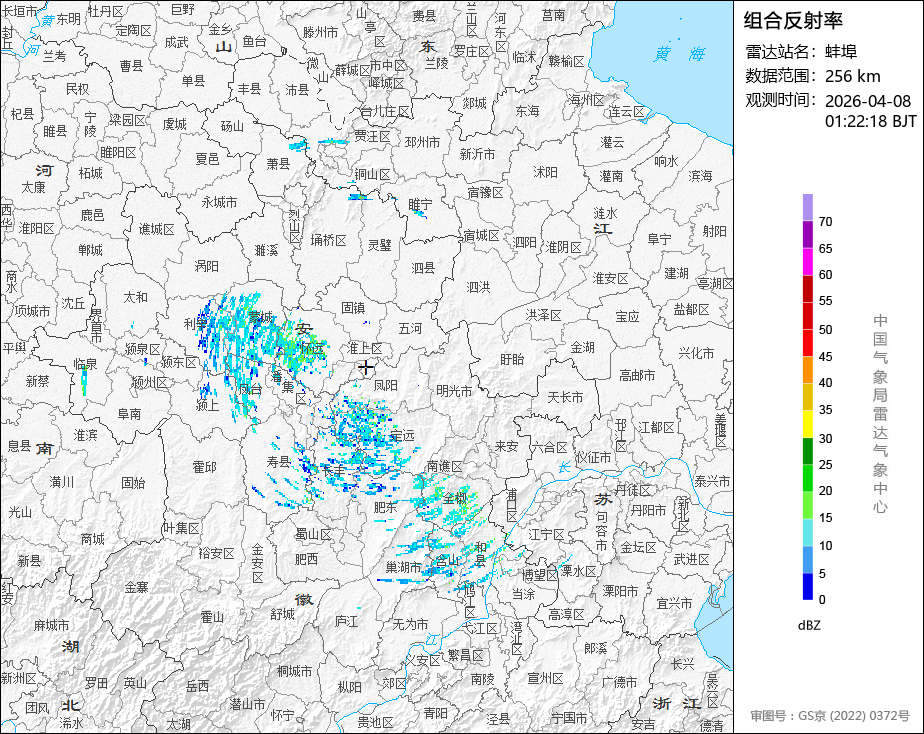Click the 寿县 label on the map
The image size is (924, 734).
[278, 462]
